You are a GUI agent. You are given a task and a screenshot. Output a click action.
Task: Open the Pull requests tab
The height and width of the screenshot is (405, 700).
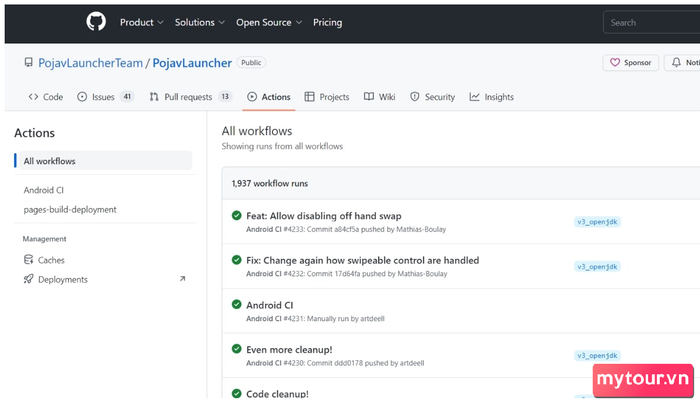[x=191, y=97]
